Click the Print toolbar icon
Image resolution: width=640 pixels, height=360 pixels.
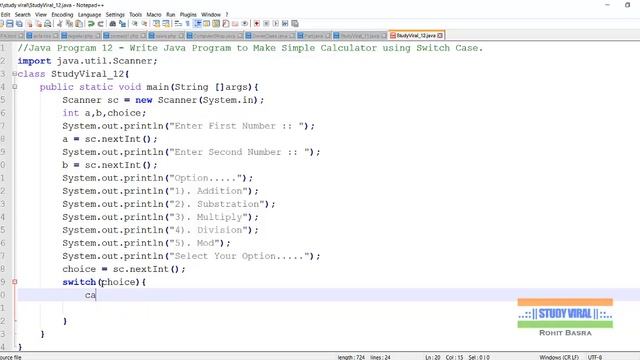tap(48, 24)
